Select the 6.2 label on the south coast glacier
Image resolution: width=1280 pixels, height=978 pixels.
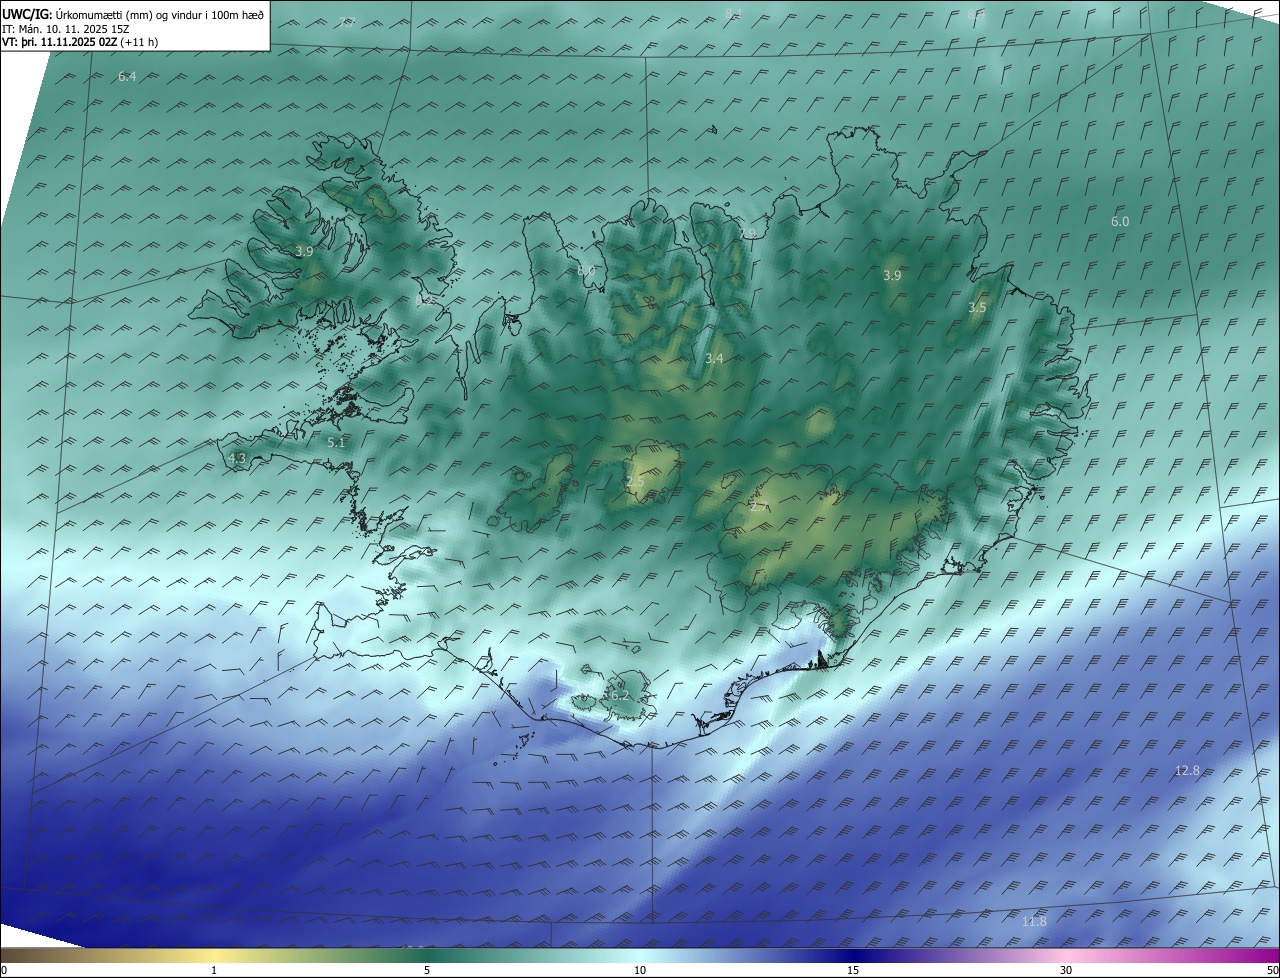point(619,695)
